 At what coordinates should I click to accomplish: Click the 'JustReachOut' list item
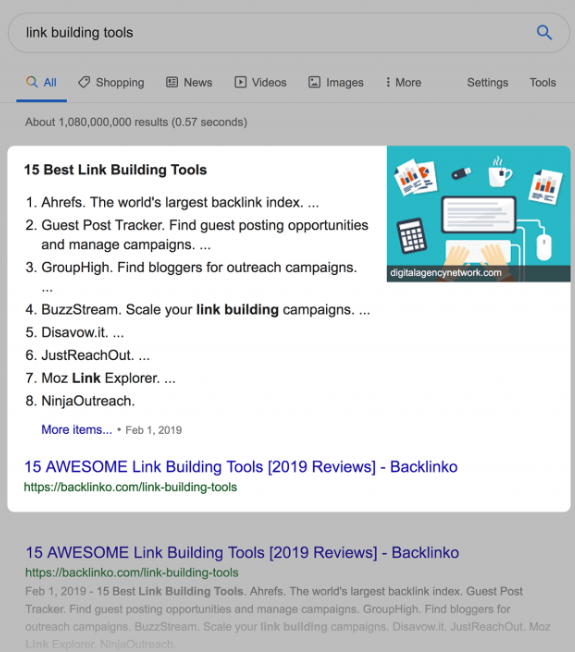coord(88,356)
